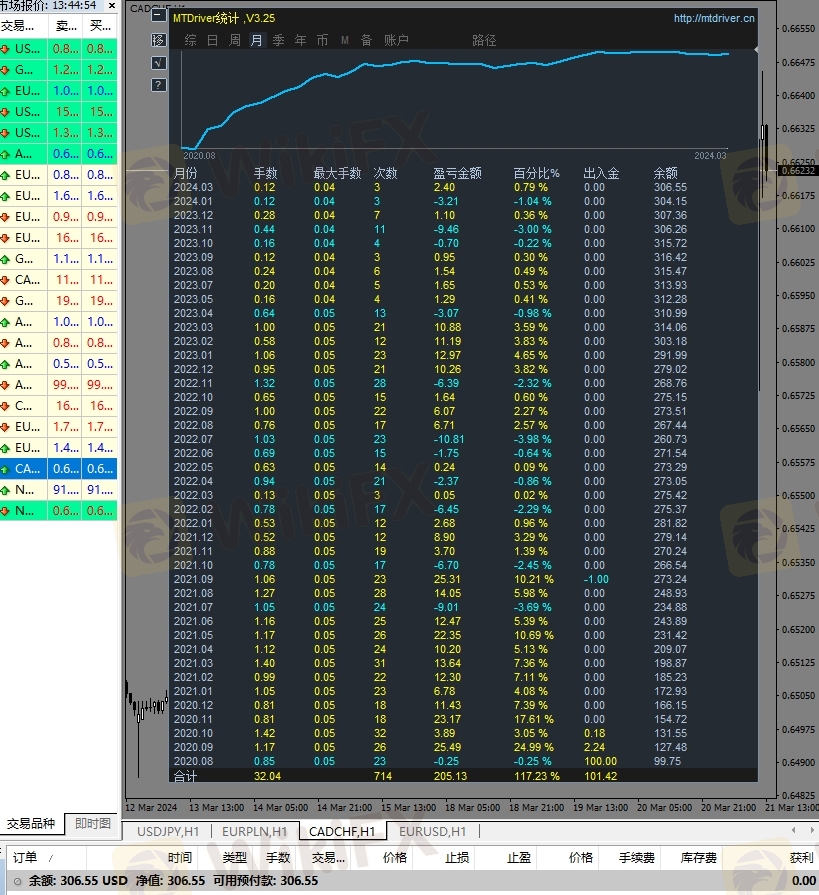Switch to the 币 currency tab

click(x=322, y=40)
